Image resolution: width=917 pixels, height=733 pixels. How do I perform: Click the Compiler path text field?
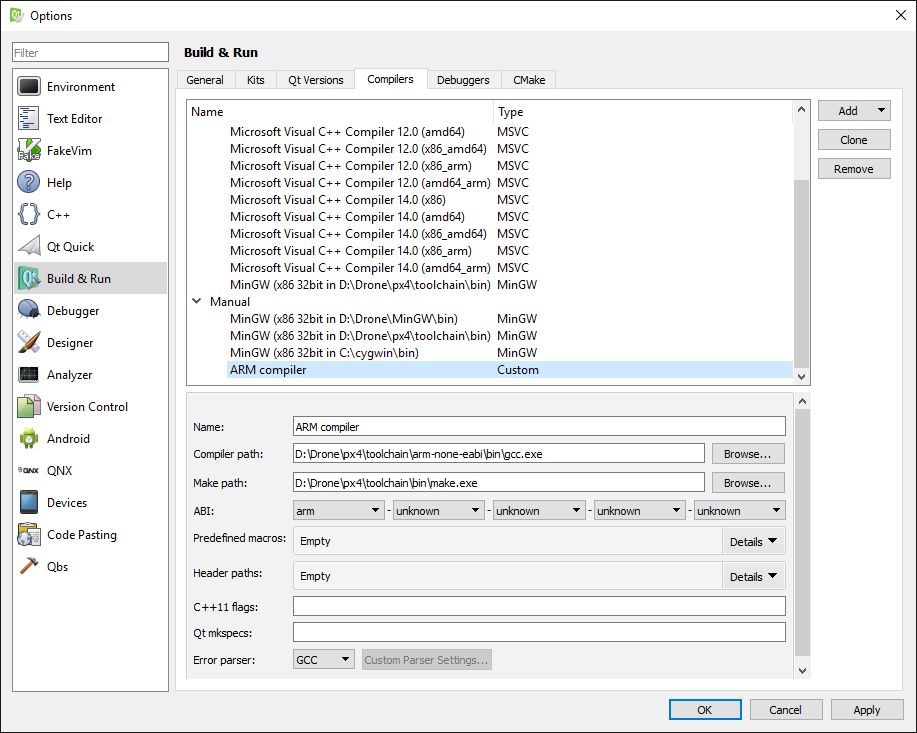(499, 453)
